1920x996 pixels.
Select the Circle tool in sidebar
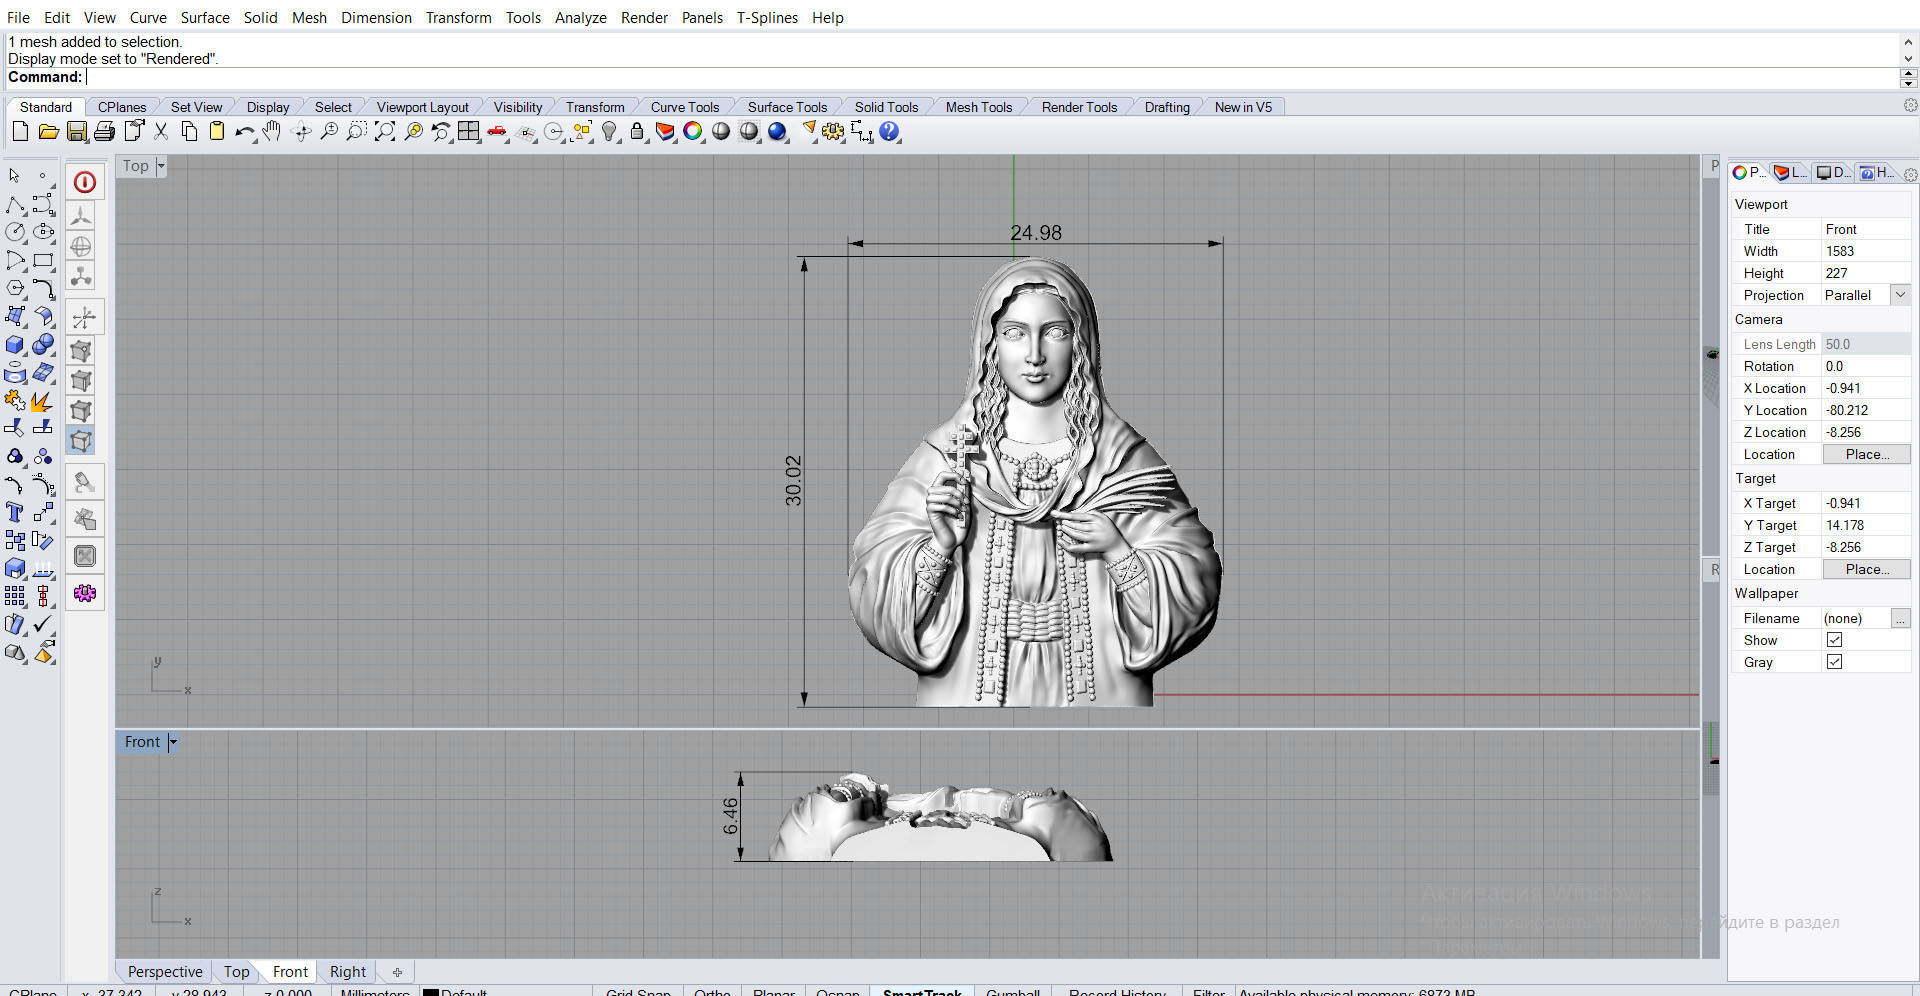click(15, 232)
